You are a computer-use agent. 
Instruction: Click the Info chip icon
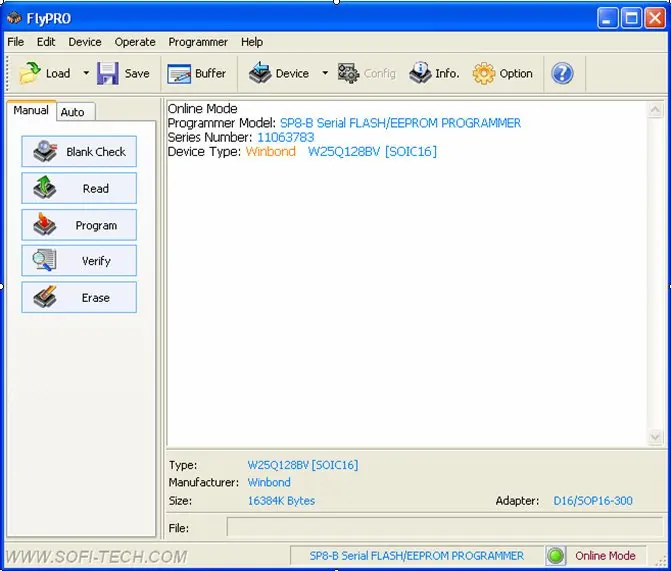click(420, 73)
